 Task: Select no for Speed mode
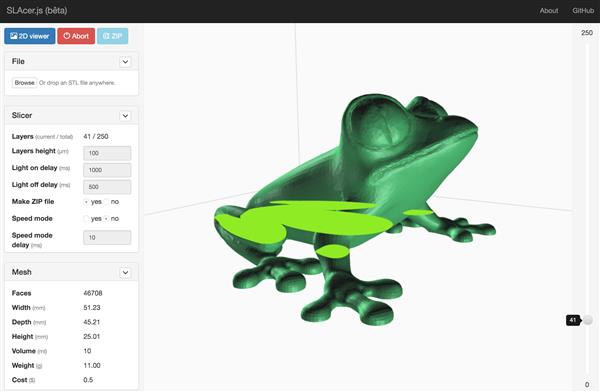107,219
